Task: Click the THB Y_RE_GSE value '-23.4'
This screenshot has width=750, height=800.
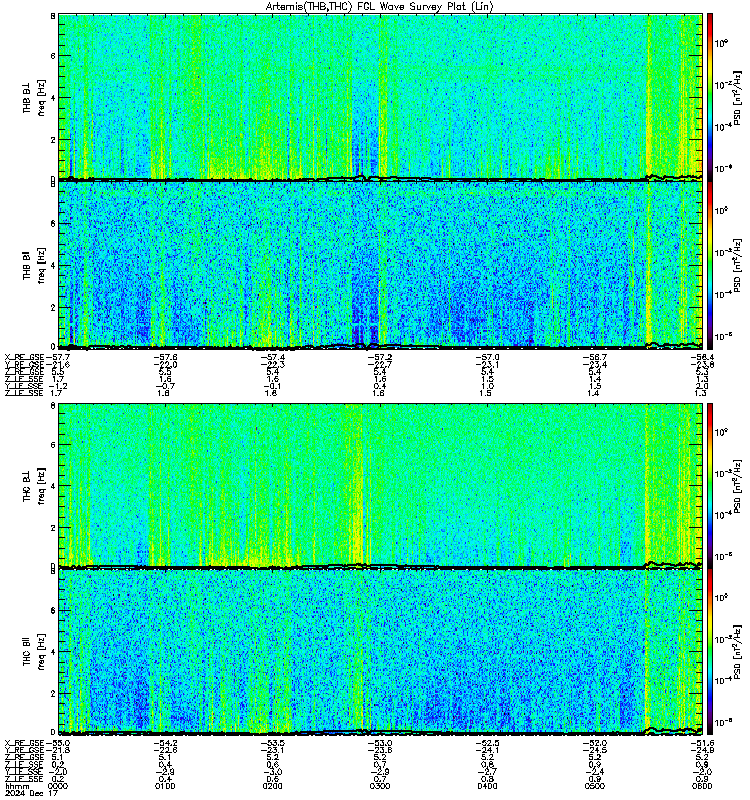Action: tap(595, 365)
